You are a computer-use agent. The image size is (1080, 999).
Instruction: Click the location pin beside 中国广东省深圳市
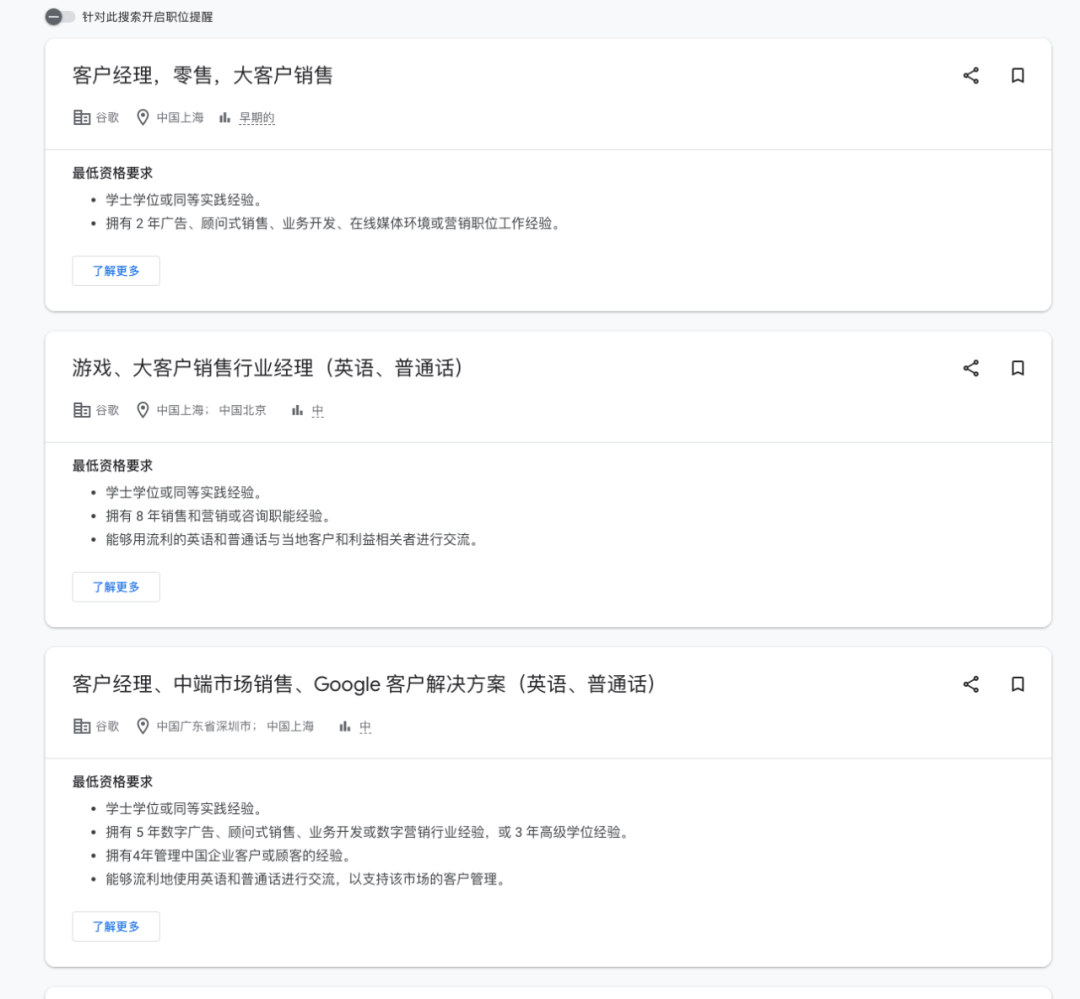pos(143,726)
